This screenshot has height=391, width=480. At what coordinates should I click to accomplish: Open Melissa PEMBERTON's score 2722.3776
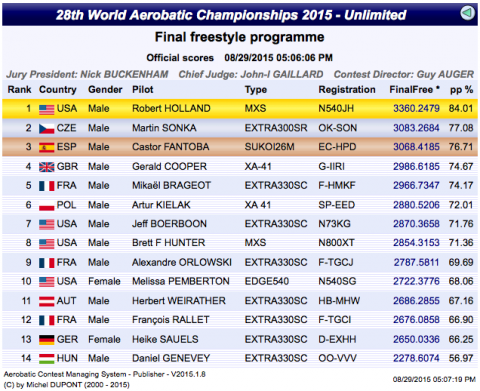[x=416, y=282]
